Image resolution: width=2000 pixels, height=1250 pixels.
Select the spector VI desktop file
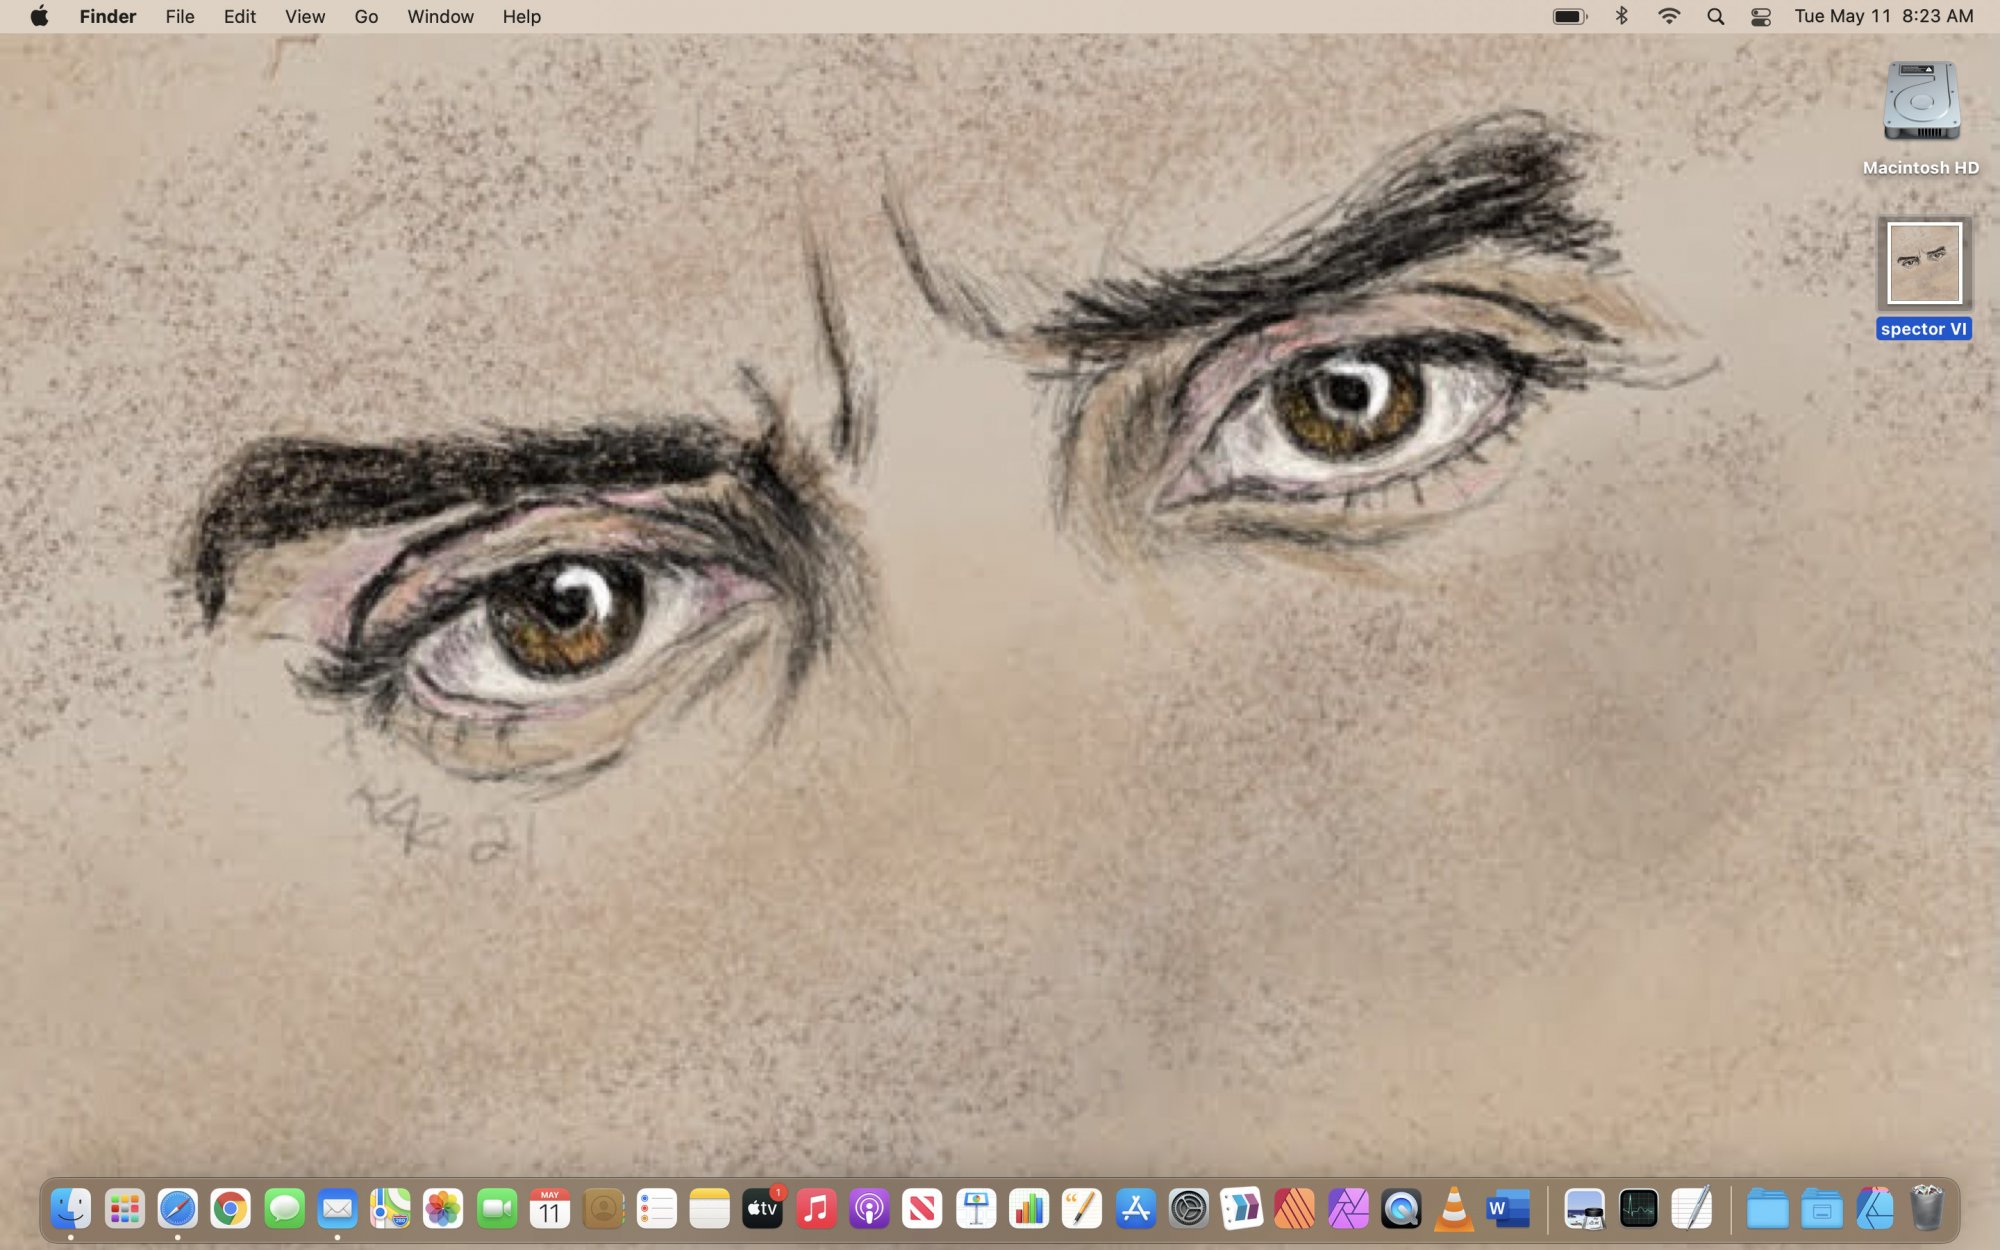pyautogui.click(x=1923, y=264)
